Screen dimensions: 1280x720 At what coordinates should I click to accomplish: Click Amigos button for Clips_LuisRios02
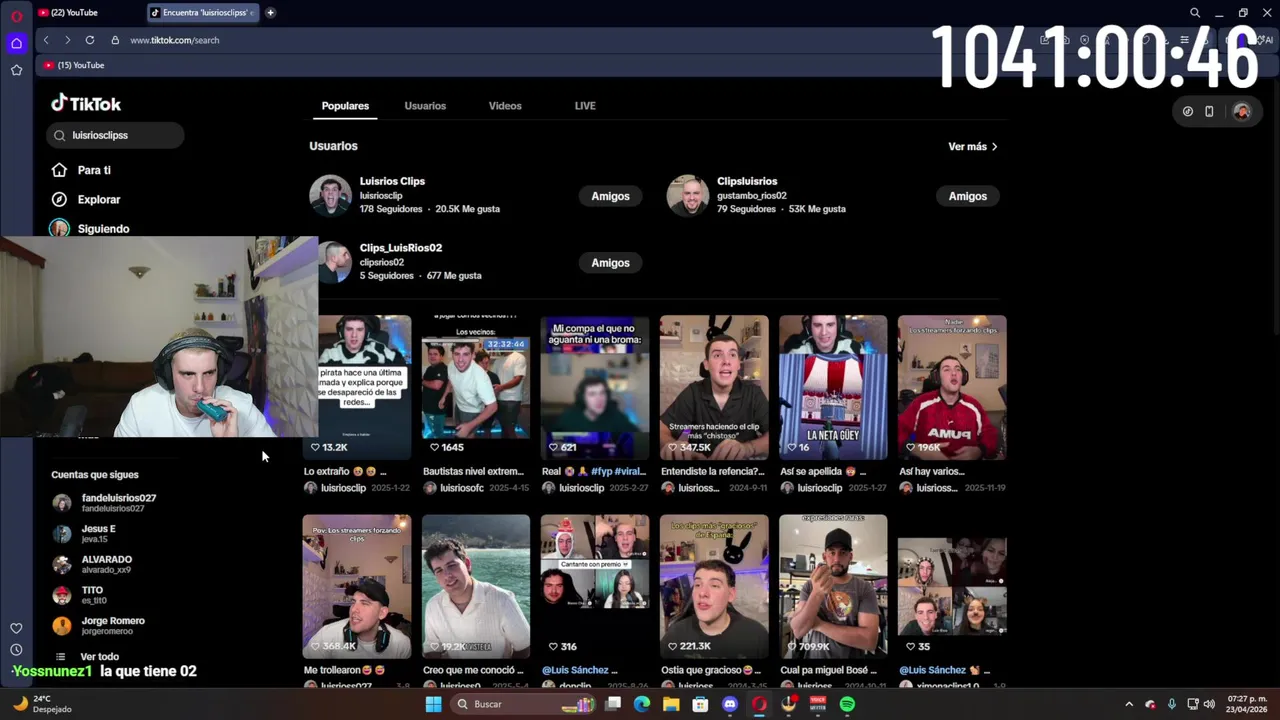point(610,263)
